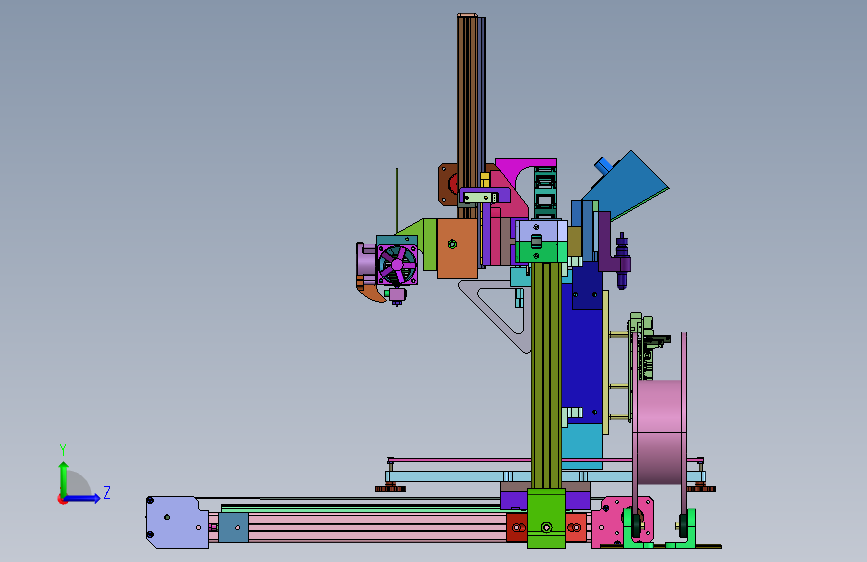The width and height of the screenshot is (867, 562).
Task: Click the green Y axis arrow of triad
Action: (63, 479)
